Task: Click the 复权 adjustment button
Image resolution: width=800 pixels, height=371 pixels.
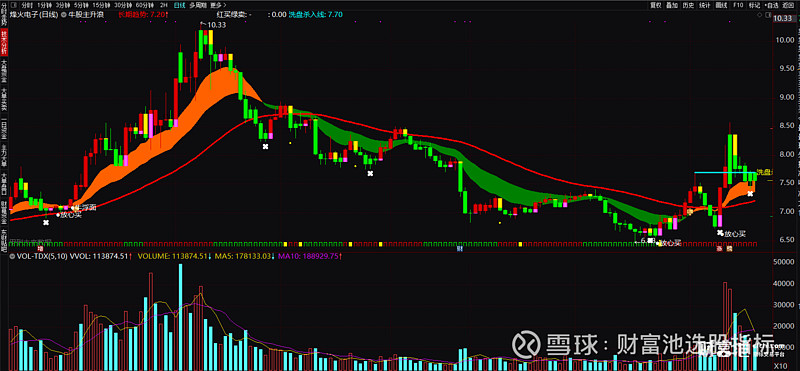Action: click(x=656, y=5)
